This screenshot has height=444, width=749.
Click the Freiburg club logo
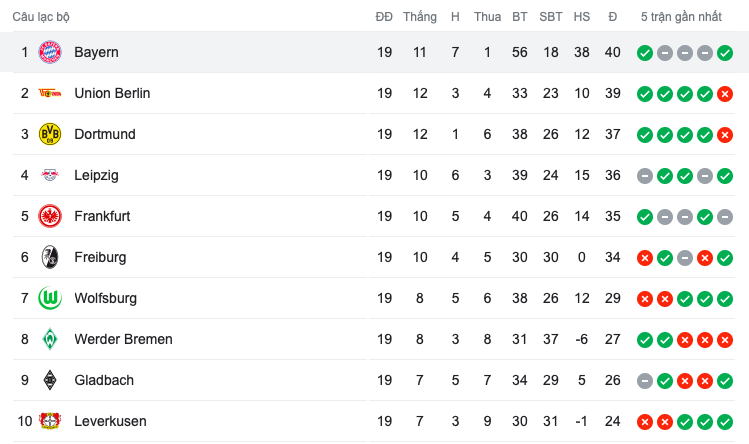[49, 257]
